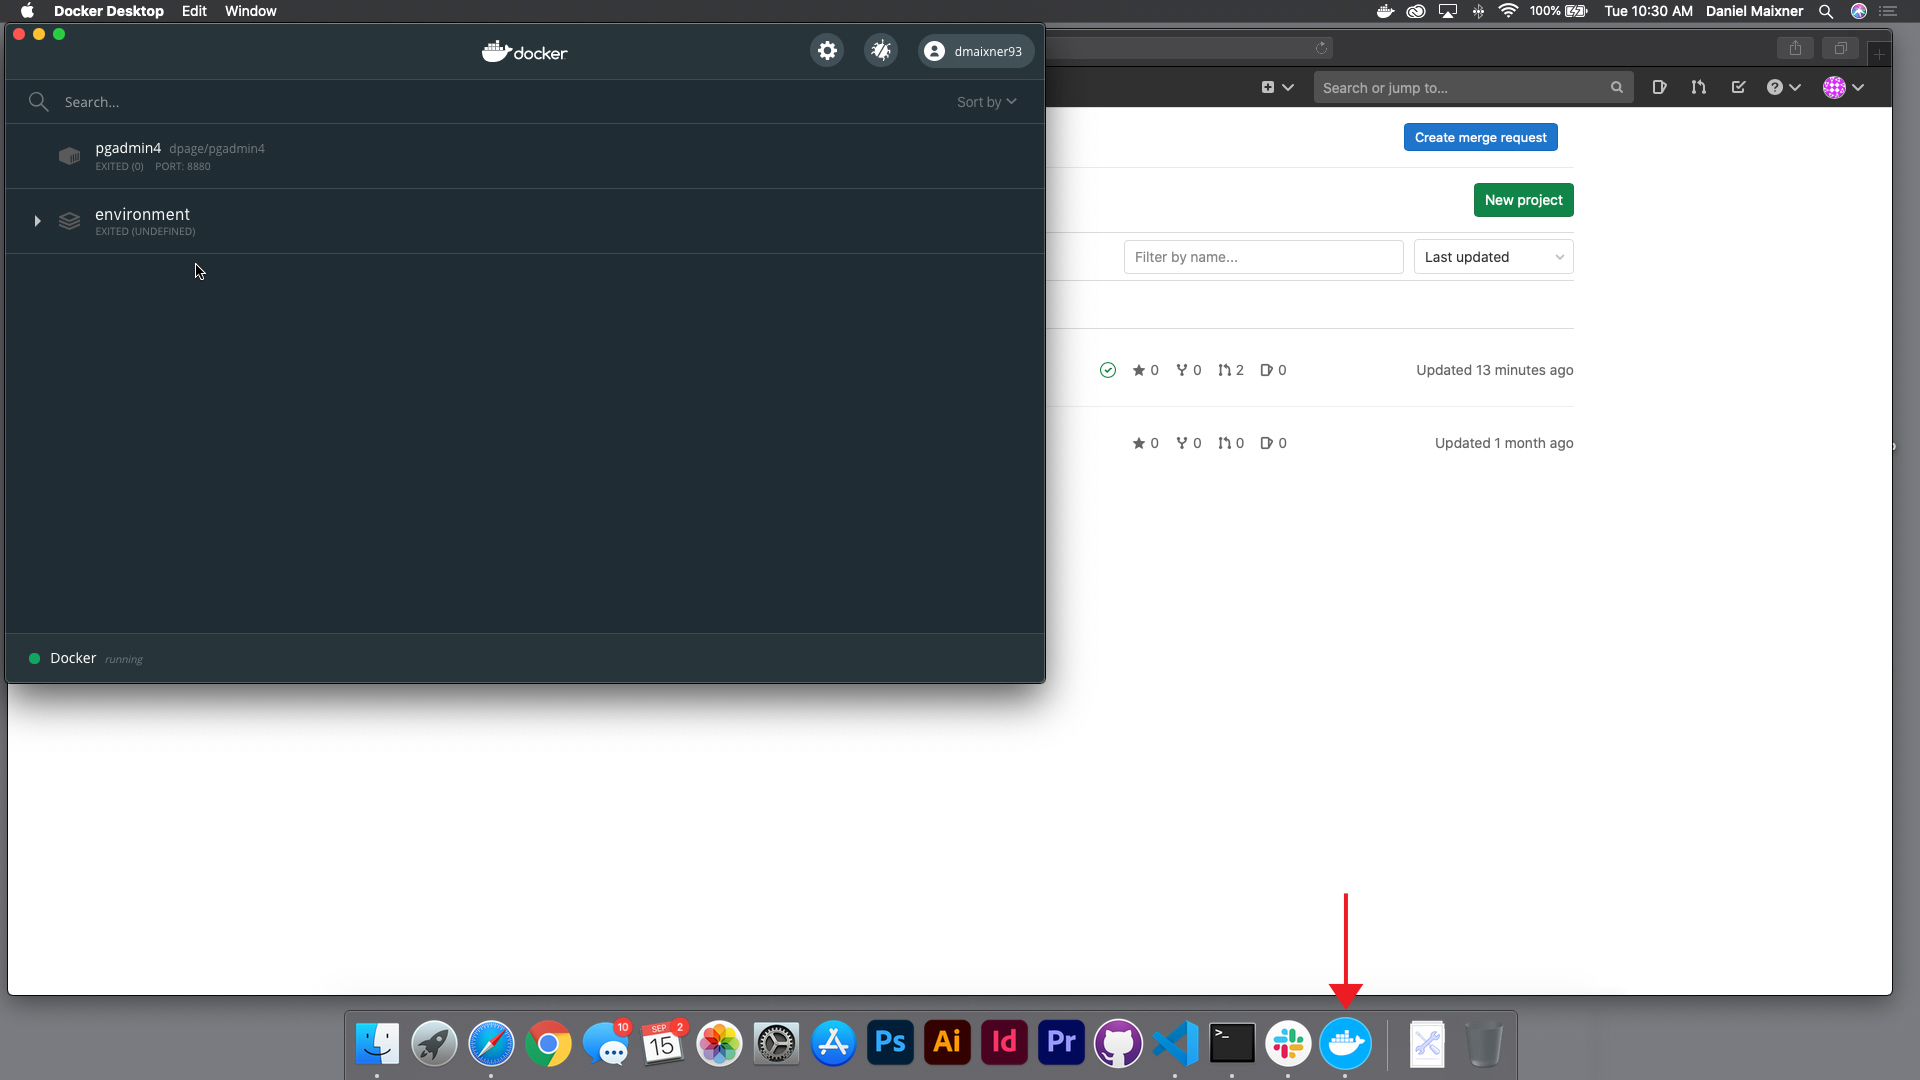The image size is (1920, 1080).
Task: Click the project star count icon
Action: (1140, 370)
